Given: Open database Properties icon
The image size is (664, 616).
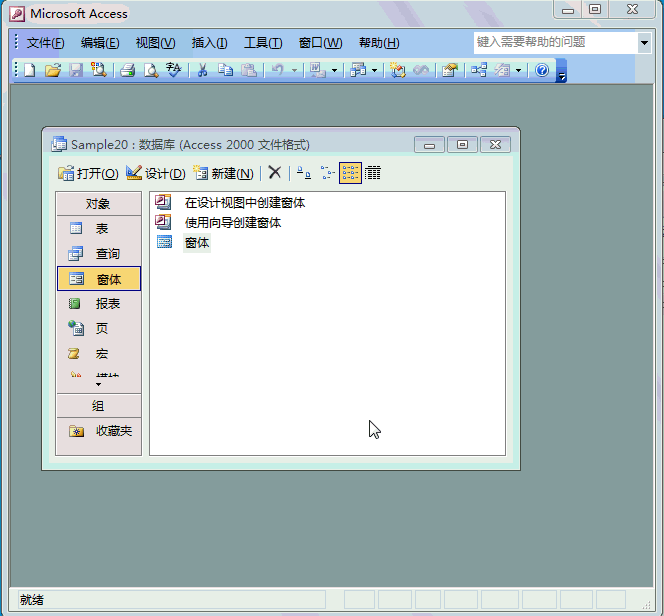Looking at the screenshot, I should click(x=450, y=70).
